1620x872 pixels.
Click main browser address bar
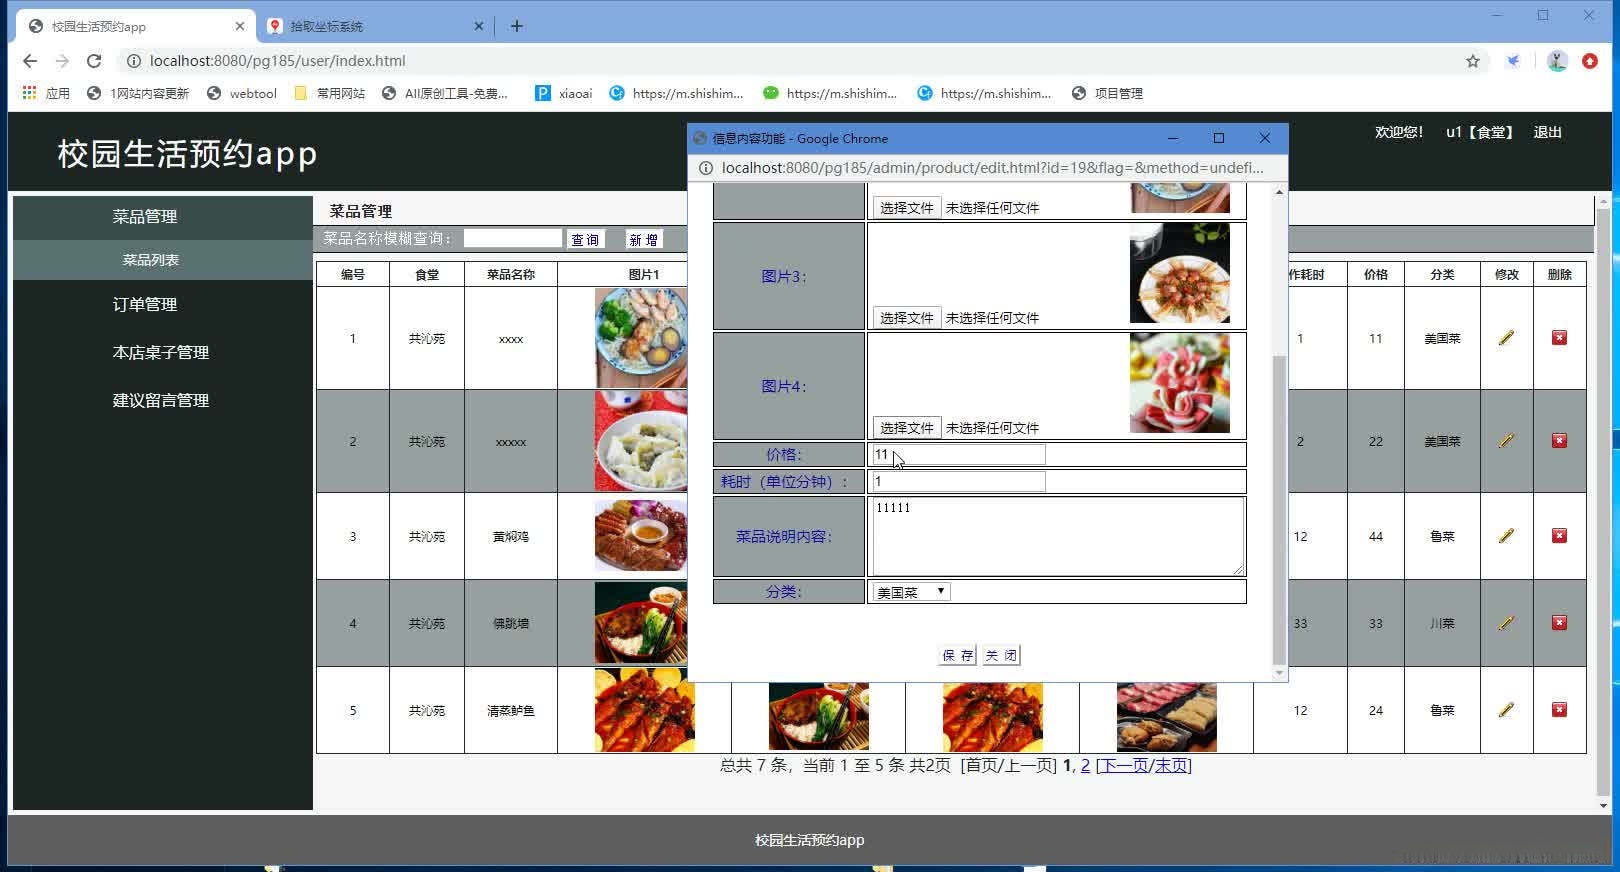point(790,61)
